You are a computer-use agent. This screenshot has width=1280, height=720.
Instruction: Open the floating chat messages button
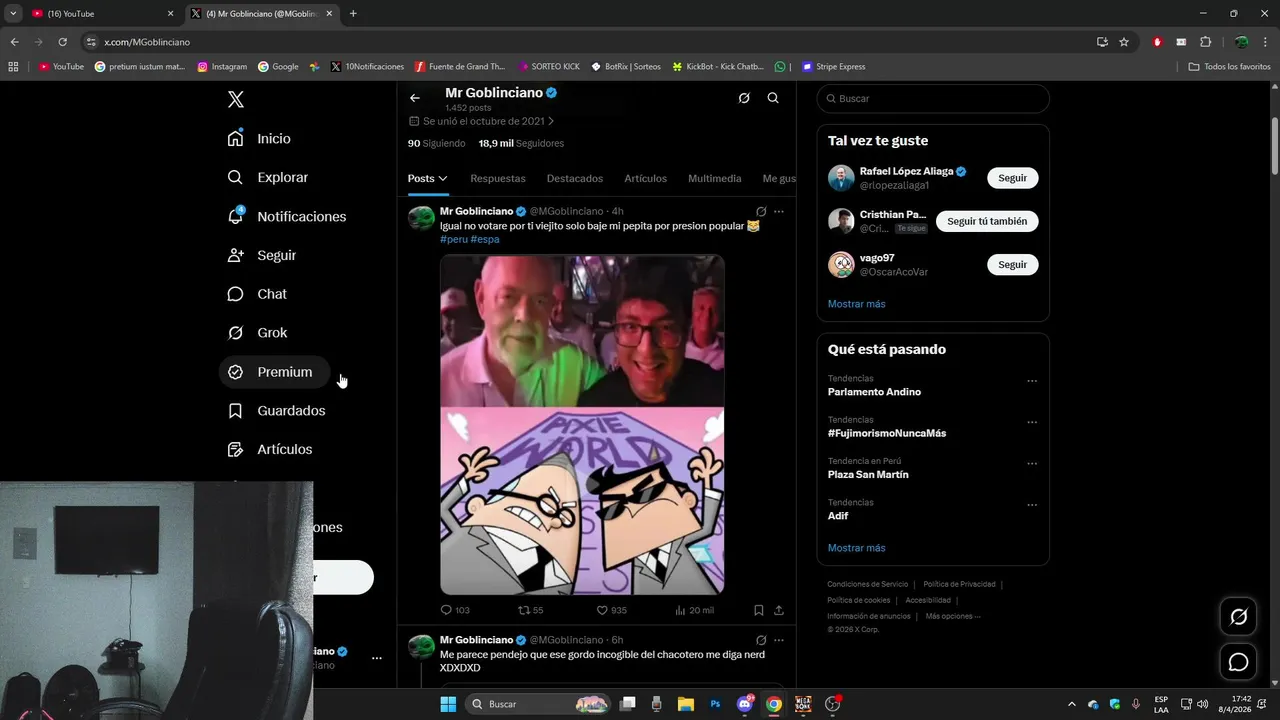(1238, 662)
